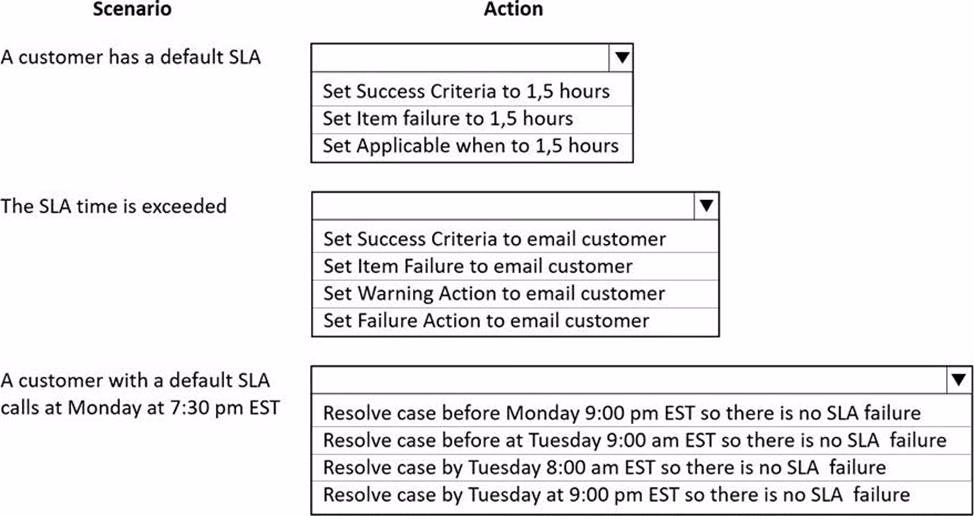Select Set Success Criteria to email customer
974x516 pixels.
494,239
